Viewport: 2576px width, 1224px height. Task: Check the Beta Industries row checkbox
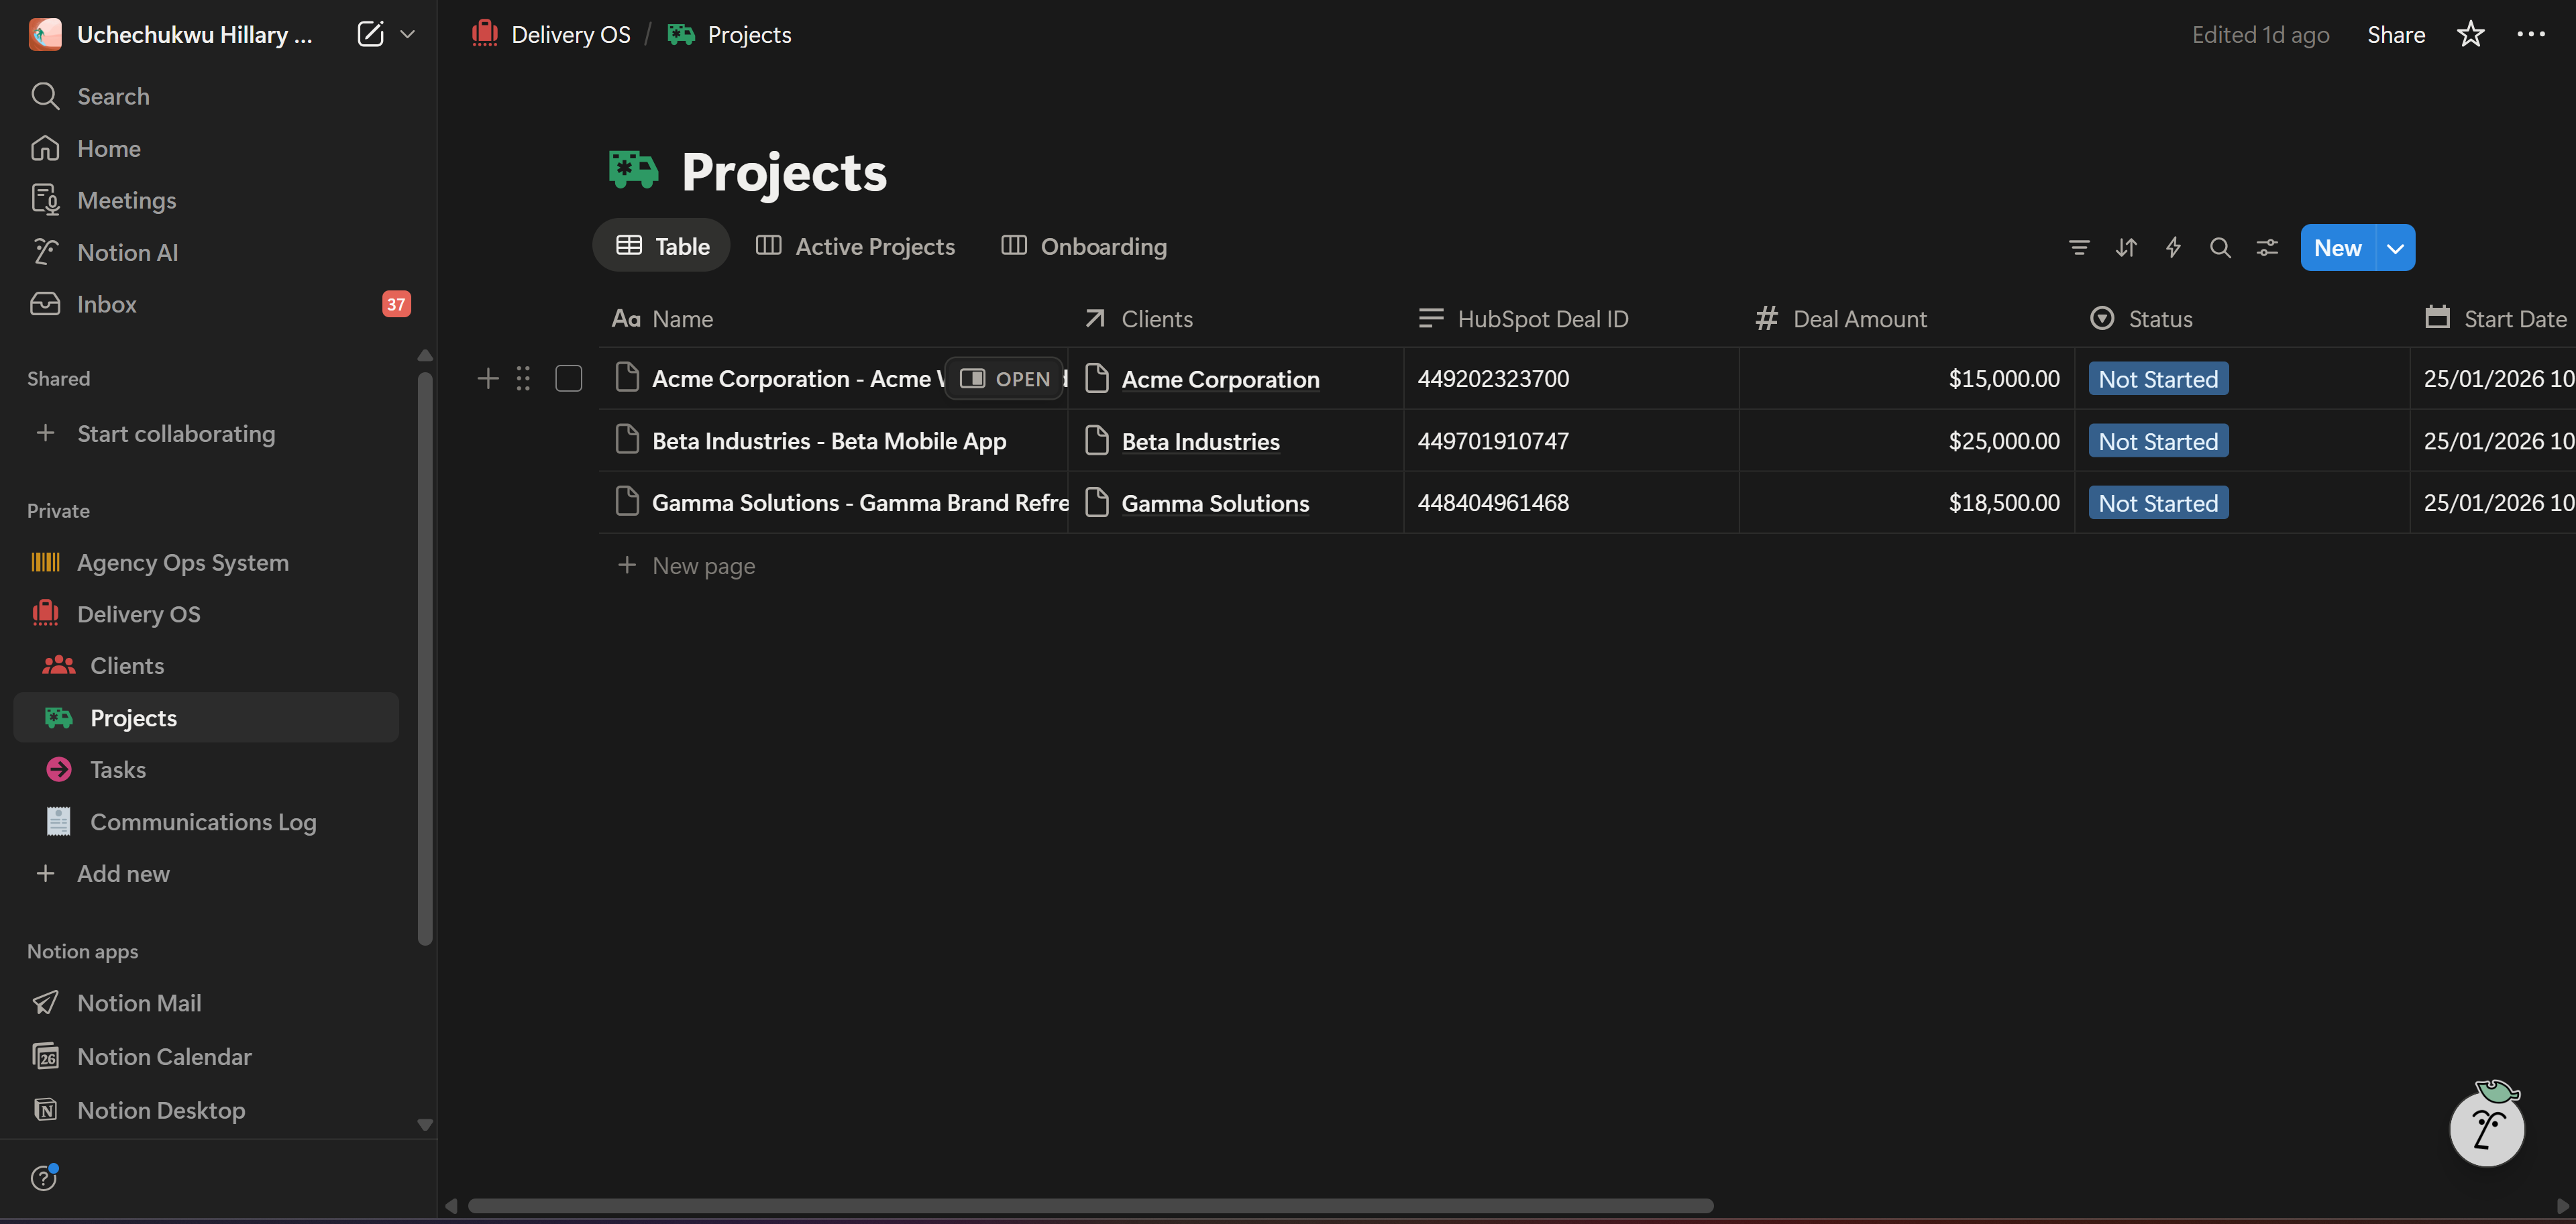coord(569,440)
